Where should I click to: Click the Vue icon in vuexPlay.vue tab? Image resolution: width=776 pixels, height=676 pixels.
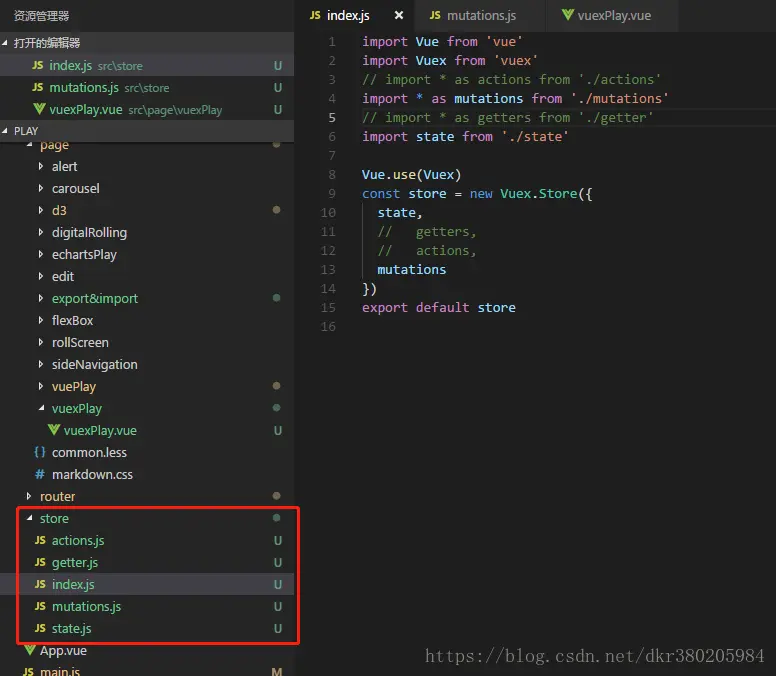(568, 15)
